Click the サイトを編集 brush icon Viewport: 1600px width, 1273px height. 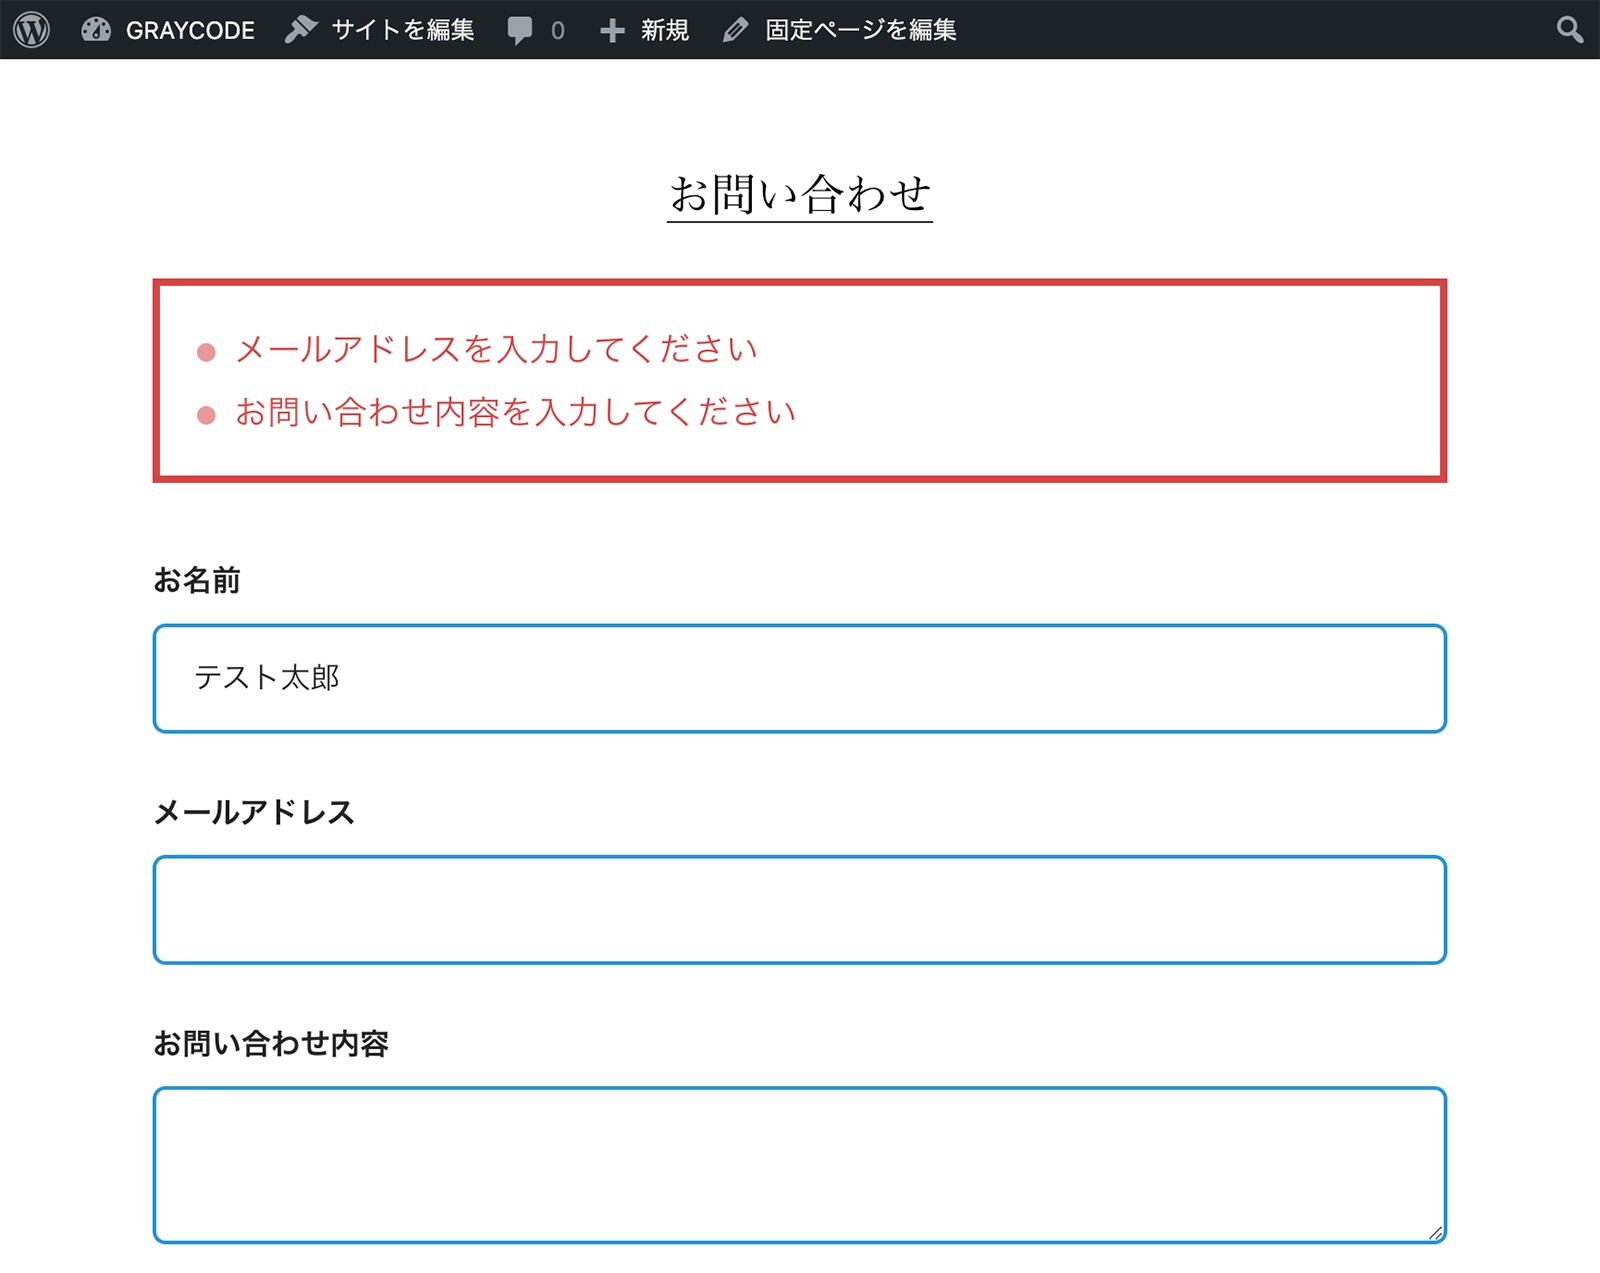(x=301, y=30)
